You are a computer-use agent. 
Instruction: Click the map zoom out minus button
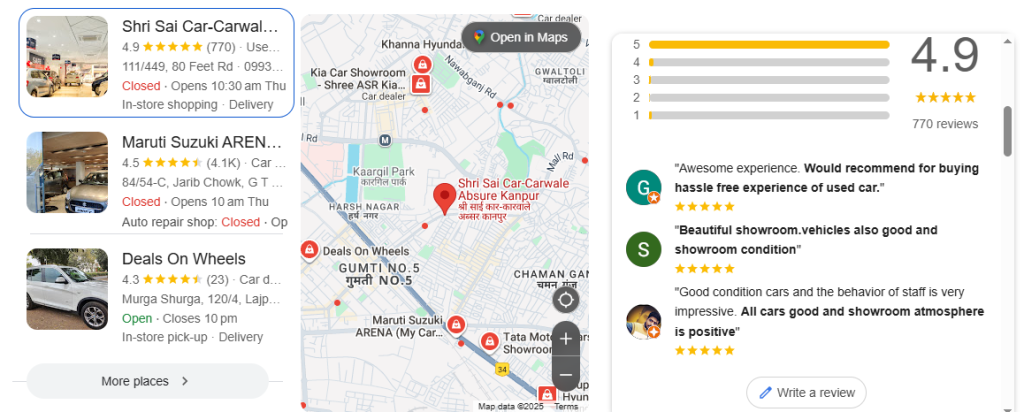566,375
